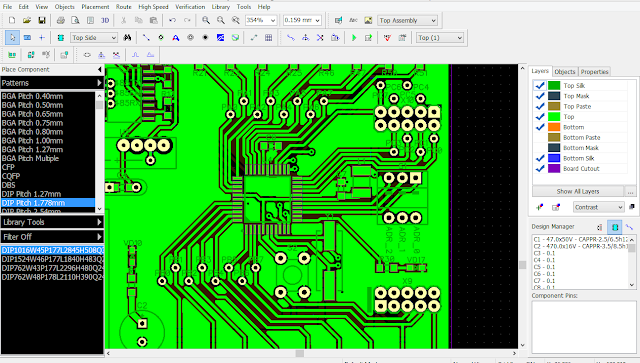Viewport: 640px width, 363px height.
Task: Open the 3D preview tool
Action: (x=105, y=20)
